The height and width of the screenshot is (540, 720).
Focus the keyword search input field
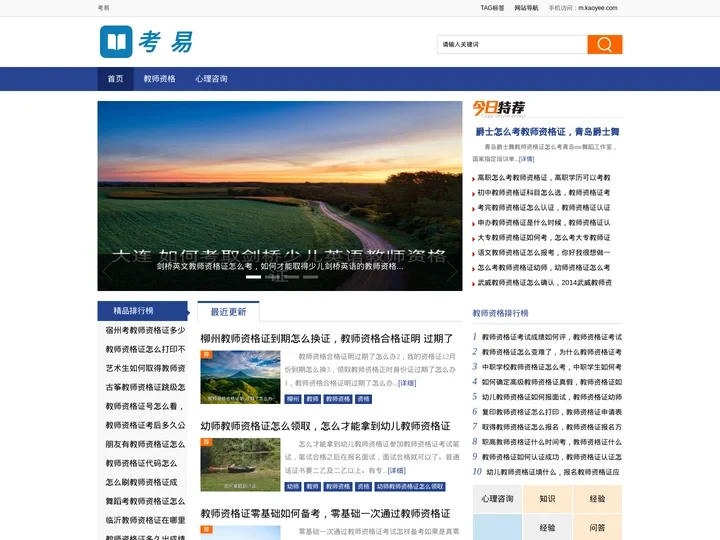click(x=512, y=45)
